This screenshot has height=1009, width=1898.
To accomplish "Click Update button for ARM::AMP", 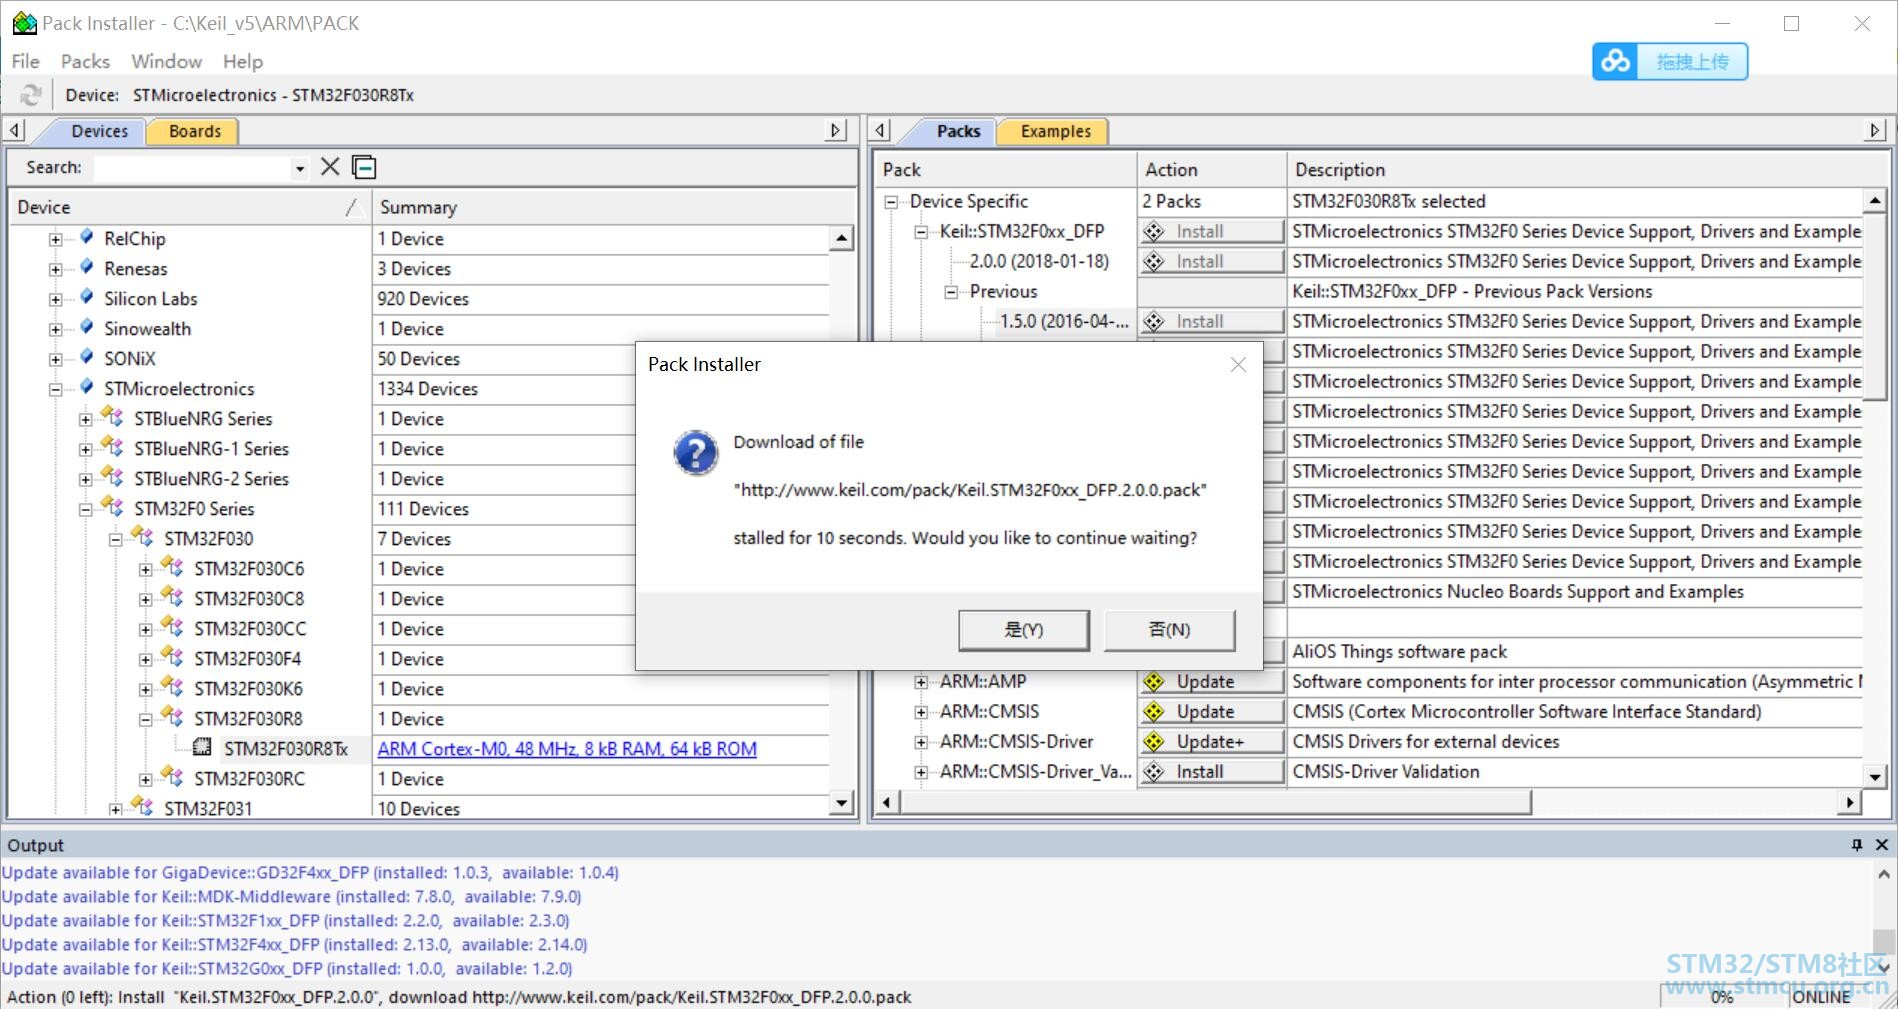I will point(1211,682).
